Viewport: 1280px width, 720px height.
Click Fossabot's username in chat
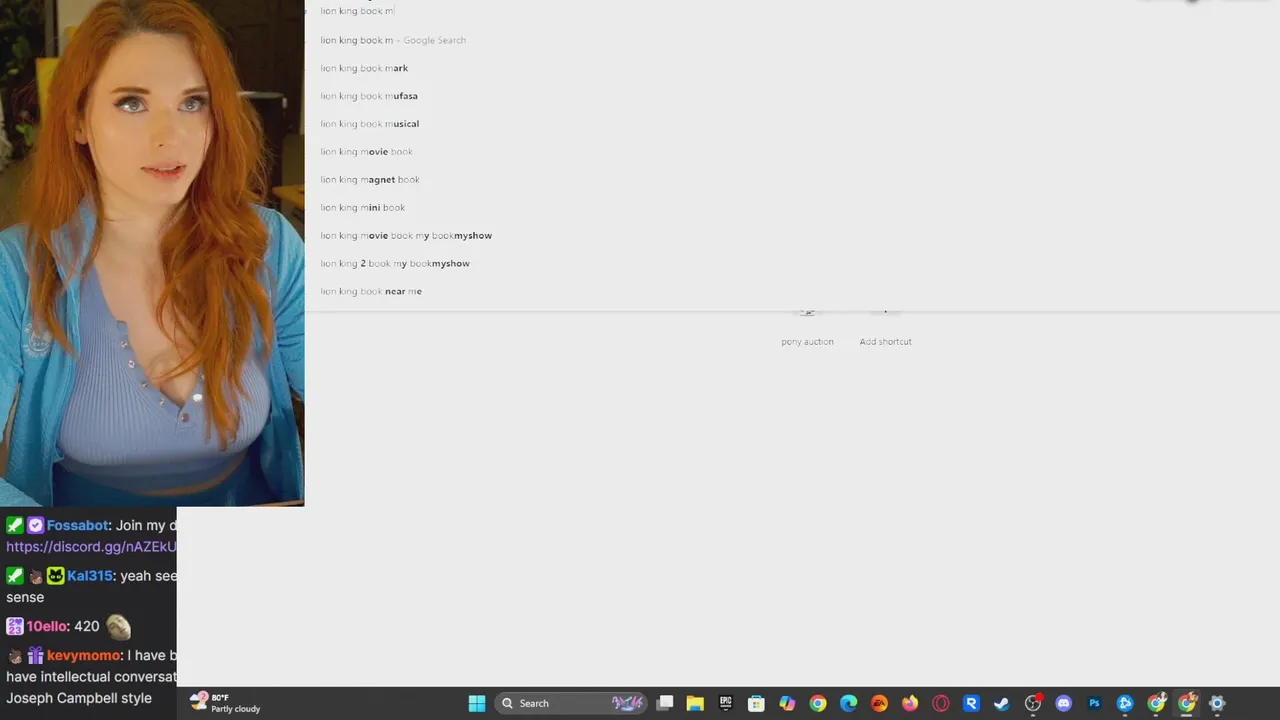(x=78, y=525)
